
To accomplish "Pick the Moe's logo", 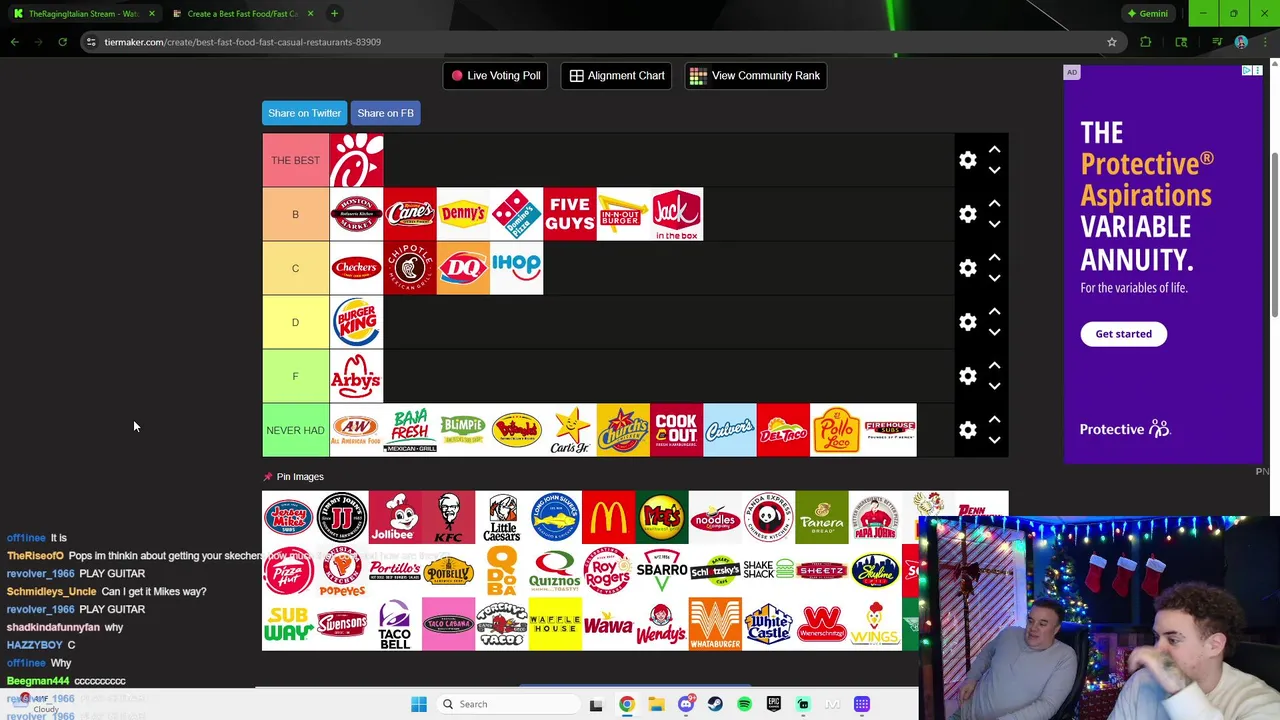I will 662,517.
